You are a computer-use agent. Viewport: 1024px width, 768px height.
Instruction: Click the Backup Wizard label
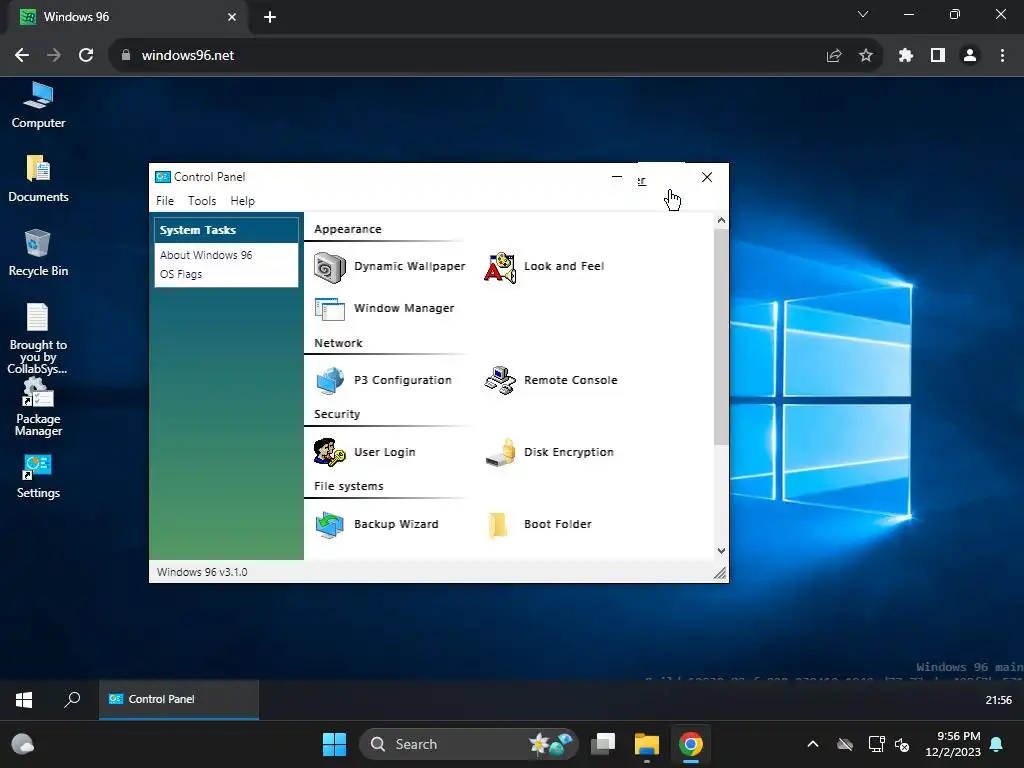pyautogui.click(x=396, y=524)
